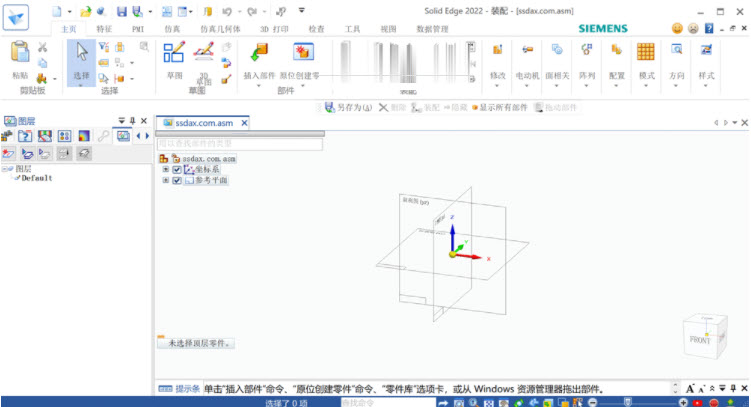This screenshot has width=751, height=407.
Task: Close the ssdax.com.asm document tab
Action: (x=244, y=123)
